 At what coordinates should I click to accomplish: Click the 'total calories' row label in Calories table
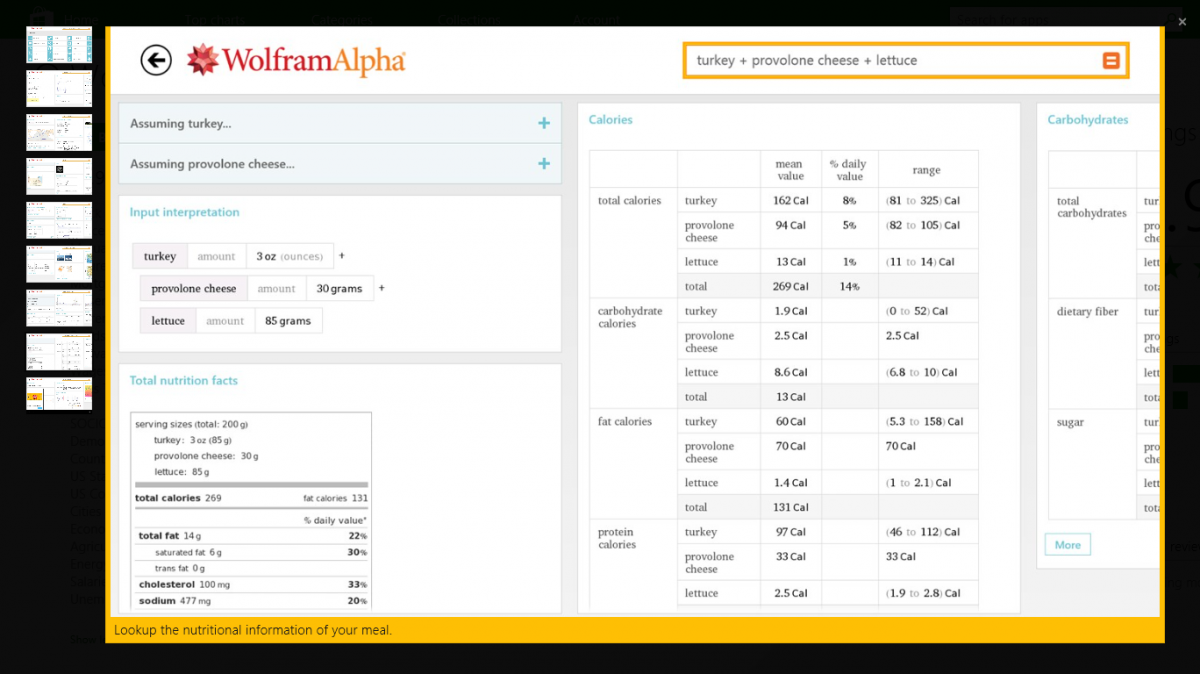pos(630,201)
